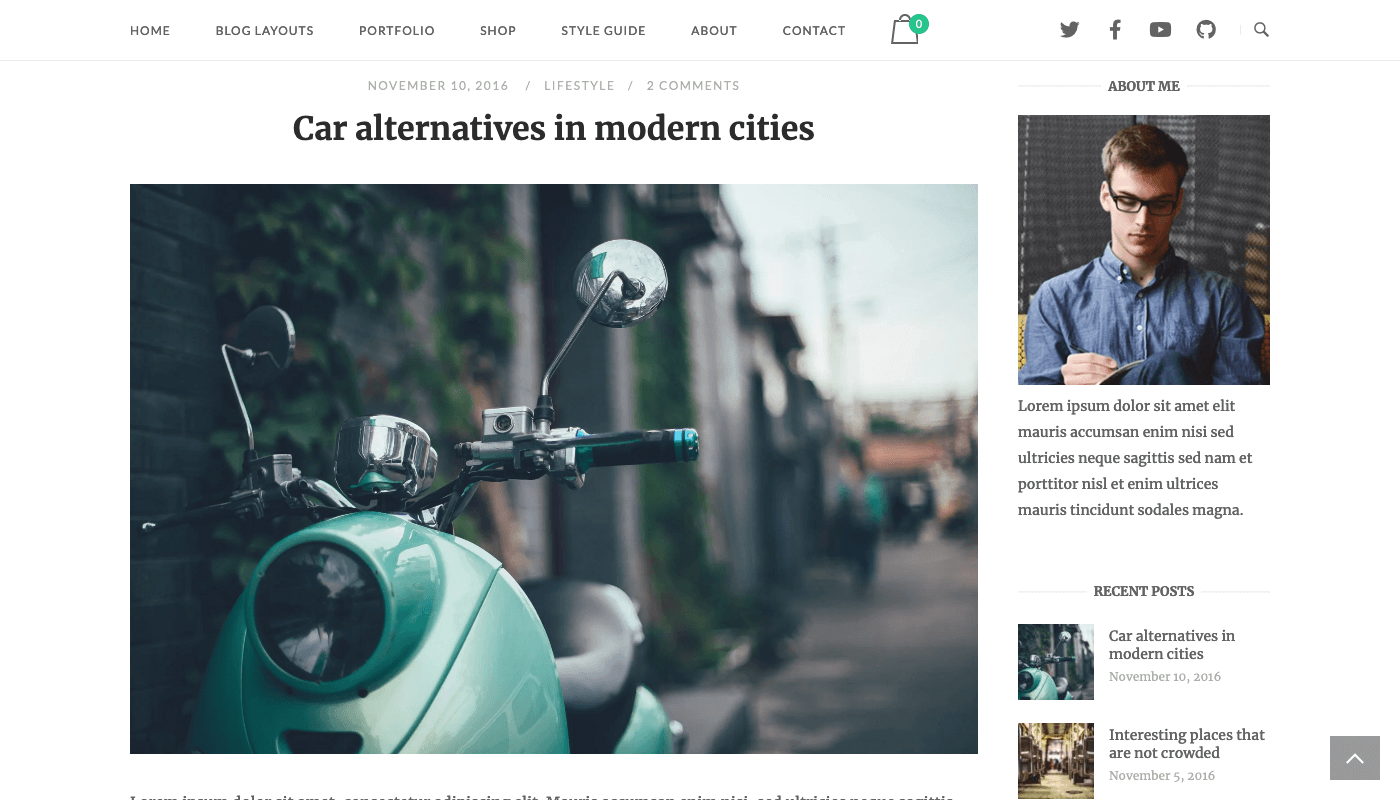Screen dimensions: 1400x800
Task: Open the Facebook page icon
Action: pos(1115,30)
